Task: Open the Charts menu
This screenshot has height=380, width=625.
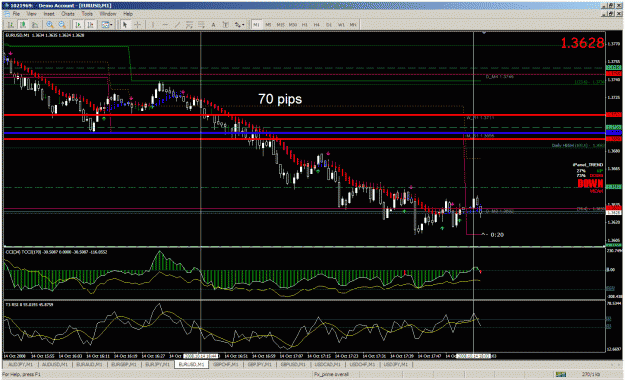Action: pyautogui.click(x=68, y=14)
